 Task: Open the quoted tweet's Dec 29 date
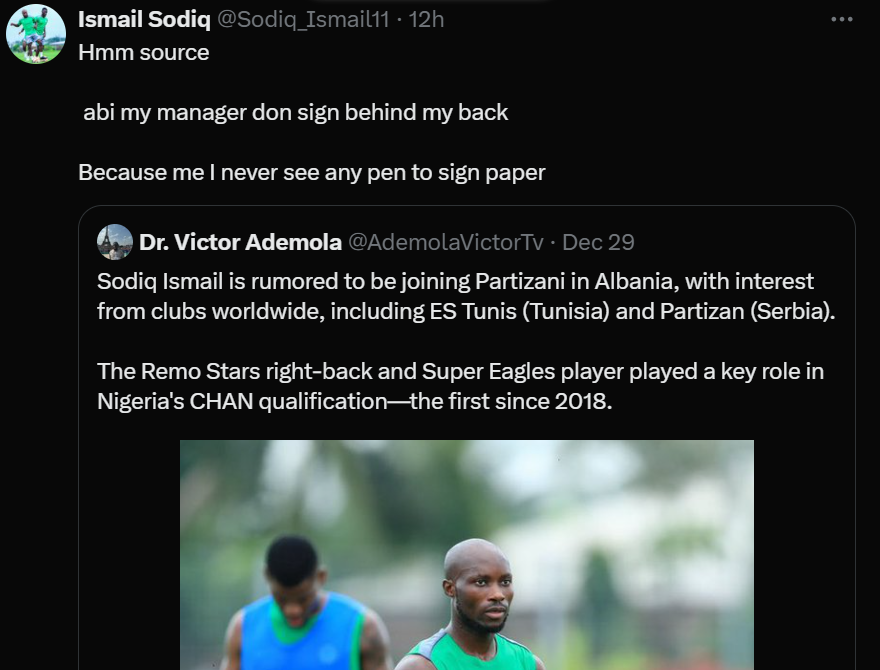pyautogui.click(x=598, y=242)
